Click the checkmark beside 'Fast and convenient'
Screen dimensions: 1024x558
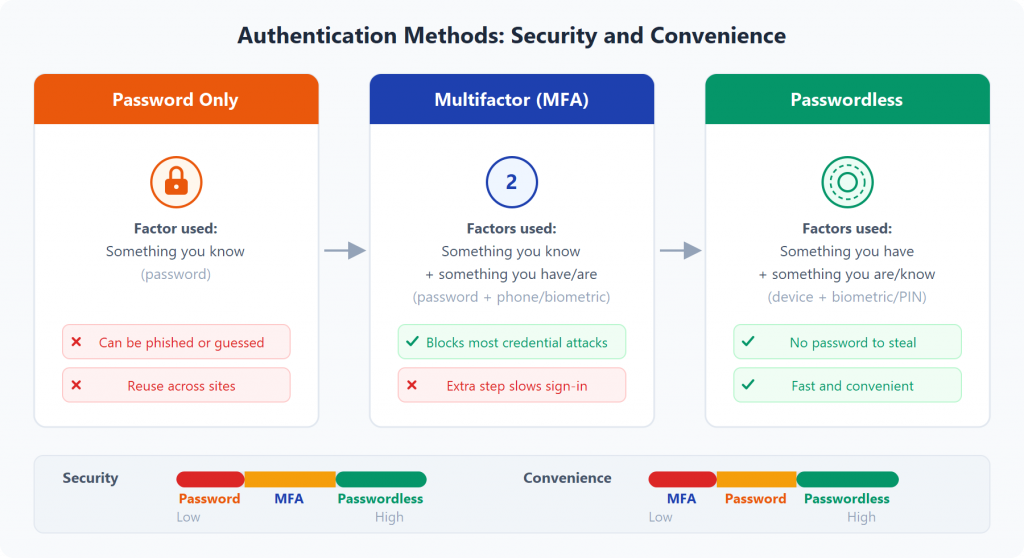[x=747, y=385]
